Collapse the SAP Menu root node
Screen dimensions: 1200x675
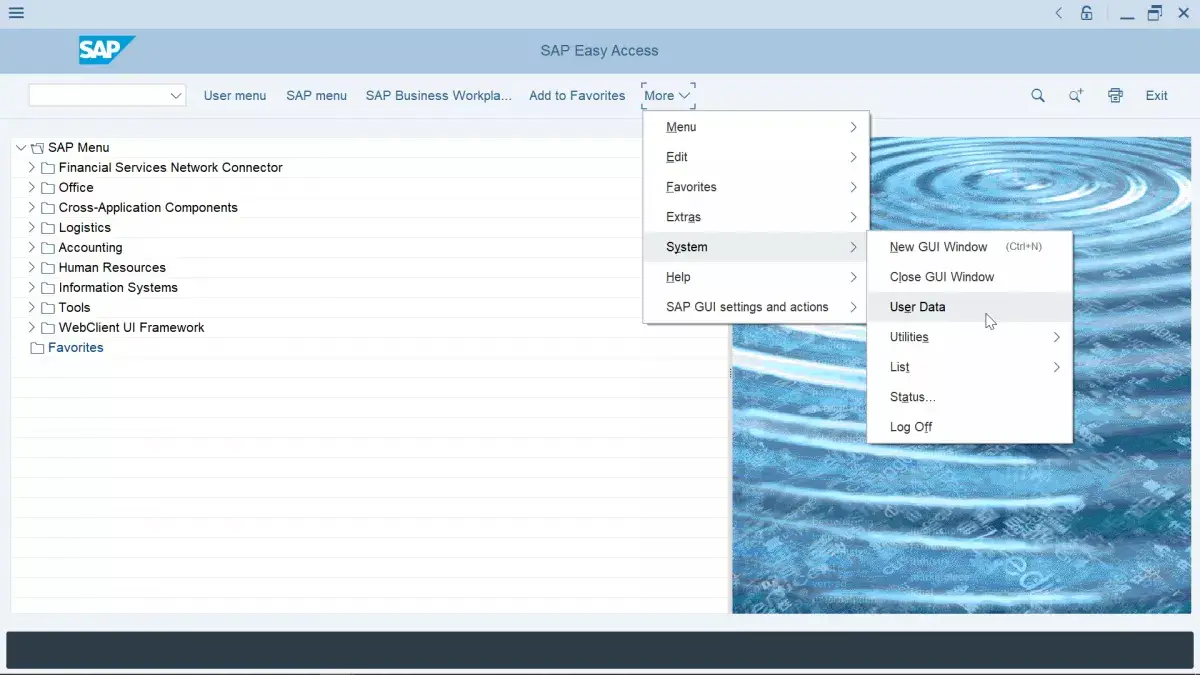coord(21,148)
